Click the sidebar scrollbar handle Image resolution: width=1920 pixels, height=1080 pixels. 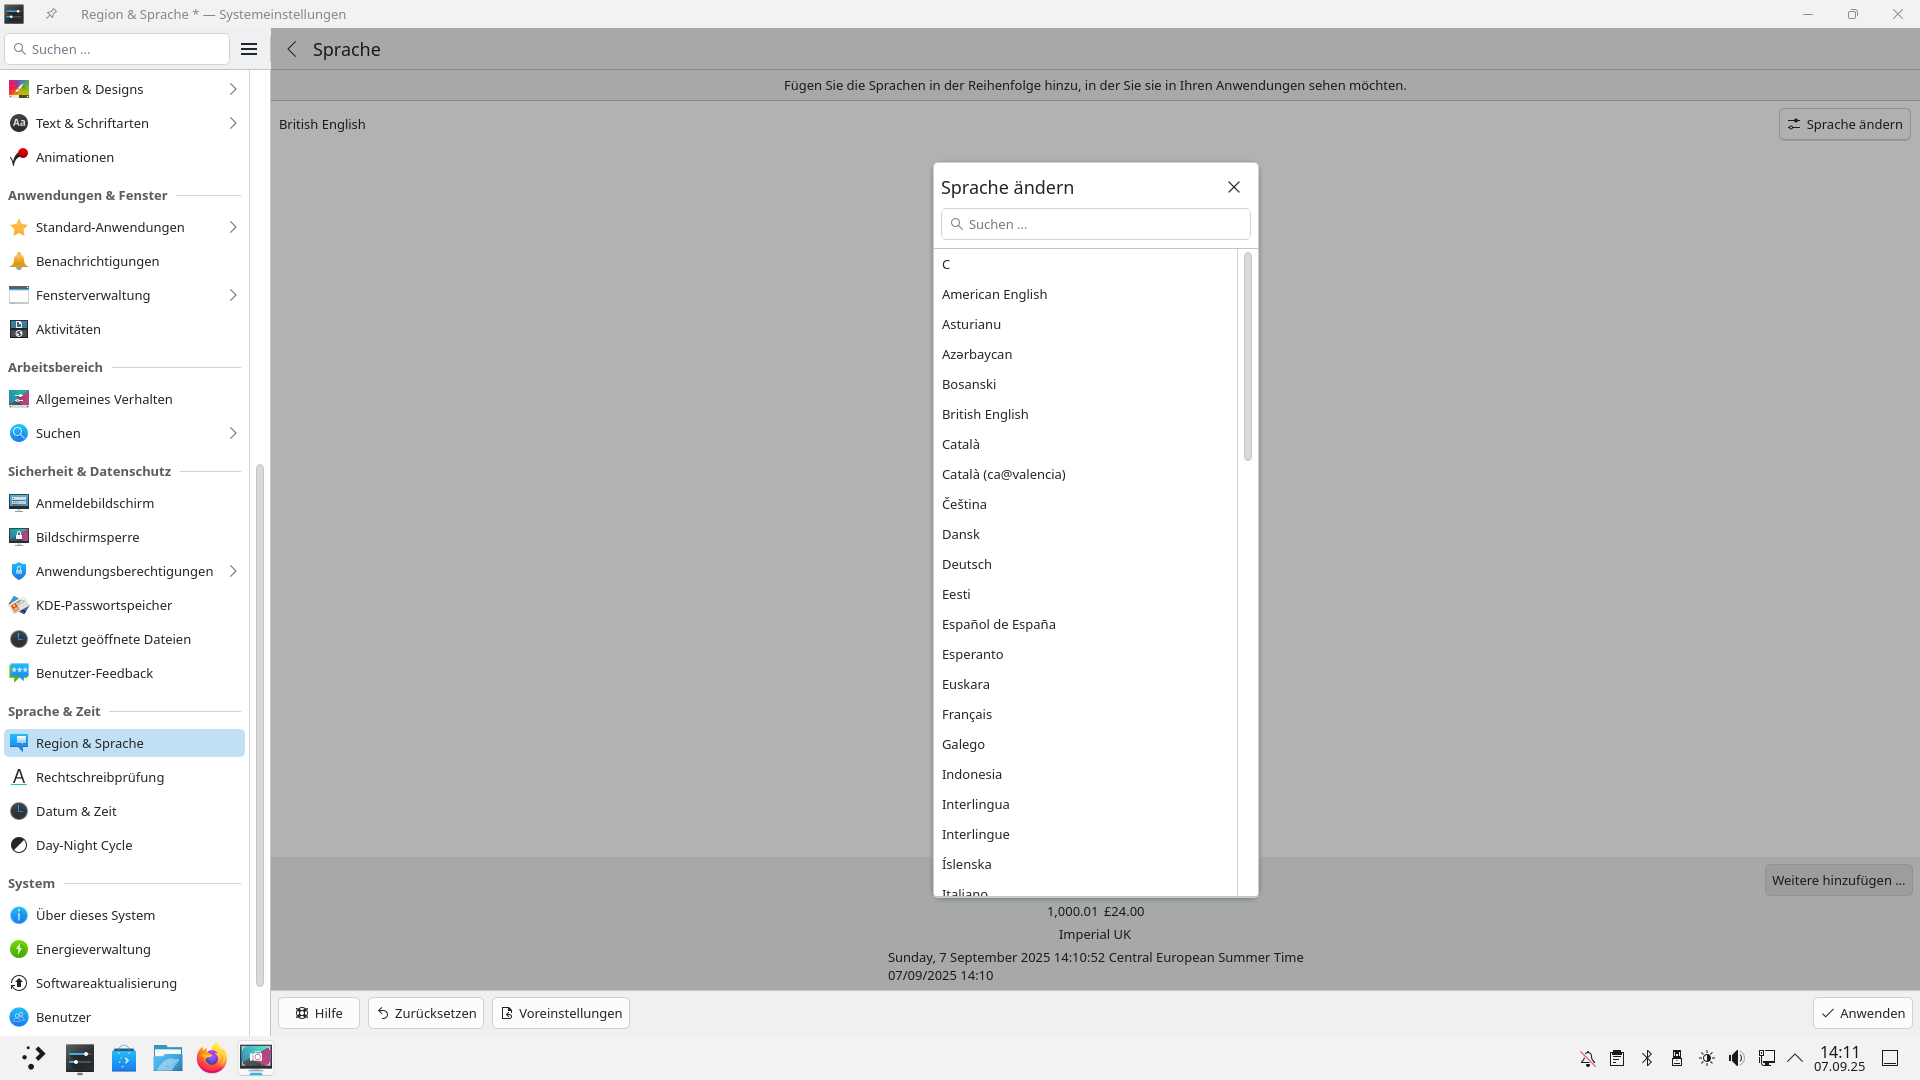260,725
